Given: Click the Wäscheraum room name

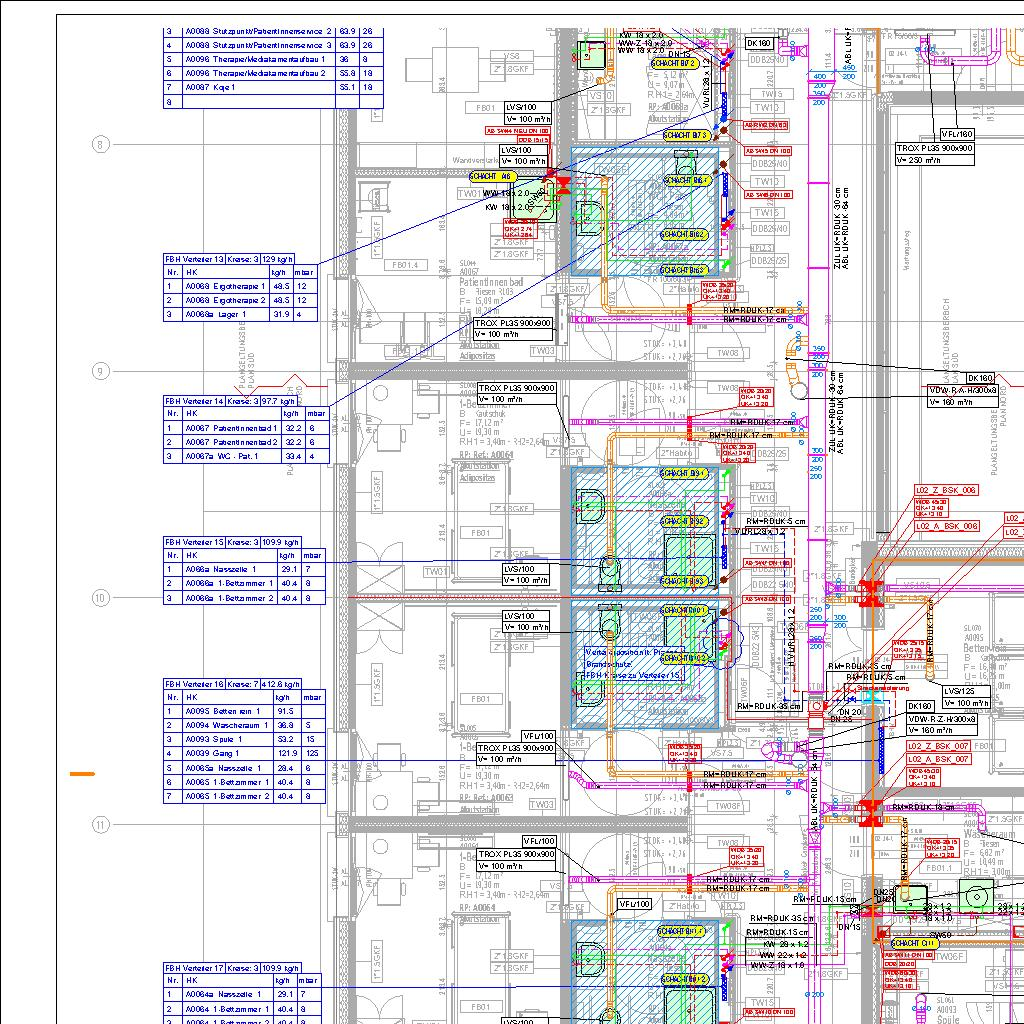Looking at the screenshot, I should [989, 835].
